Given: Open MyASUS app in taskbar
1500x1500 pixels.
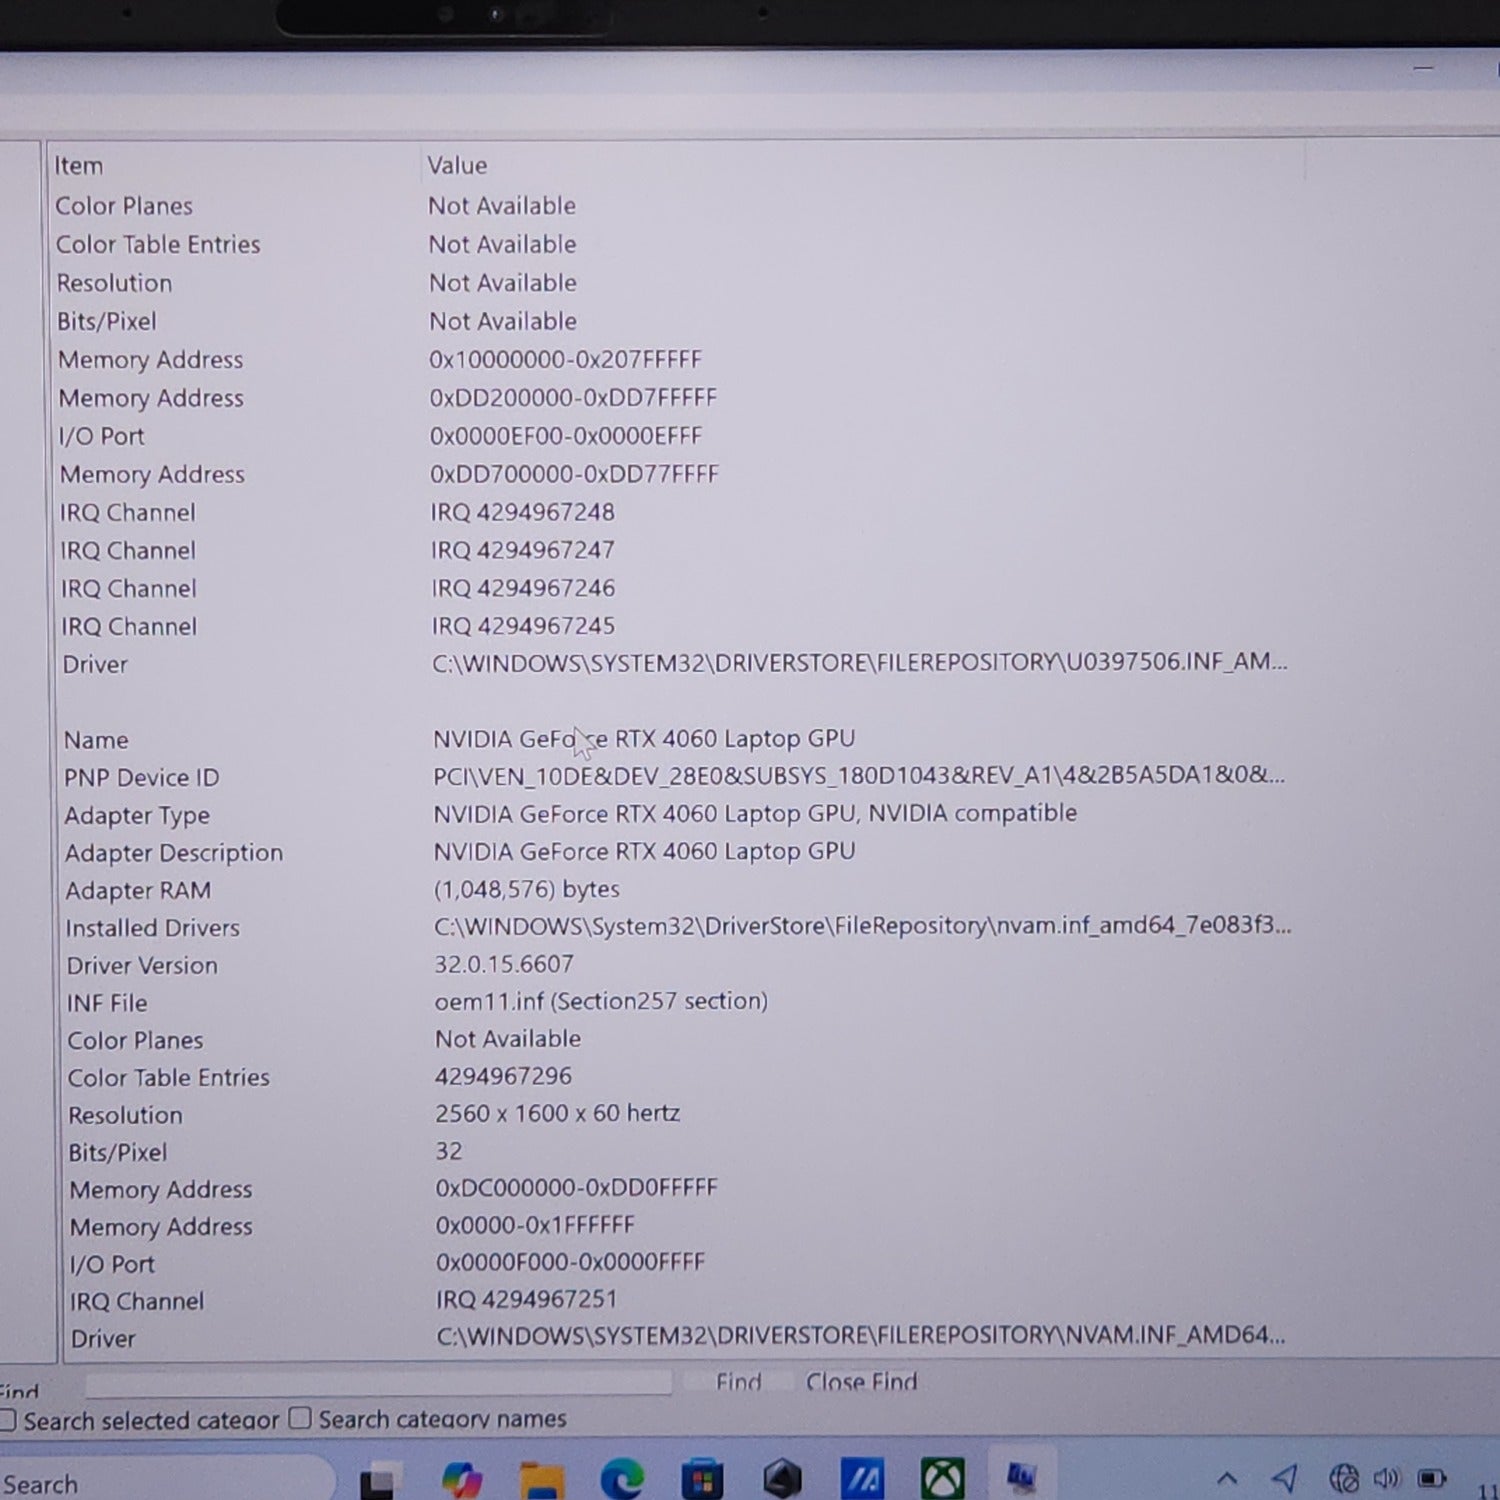Looking at the screenshot, I should 862,1479.
